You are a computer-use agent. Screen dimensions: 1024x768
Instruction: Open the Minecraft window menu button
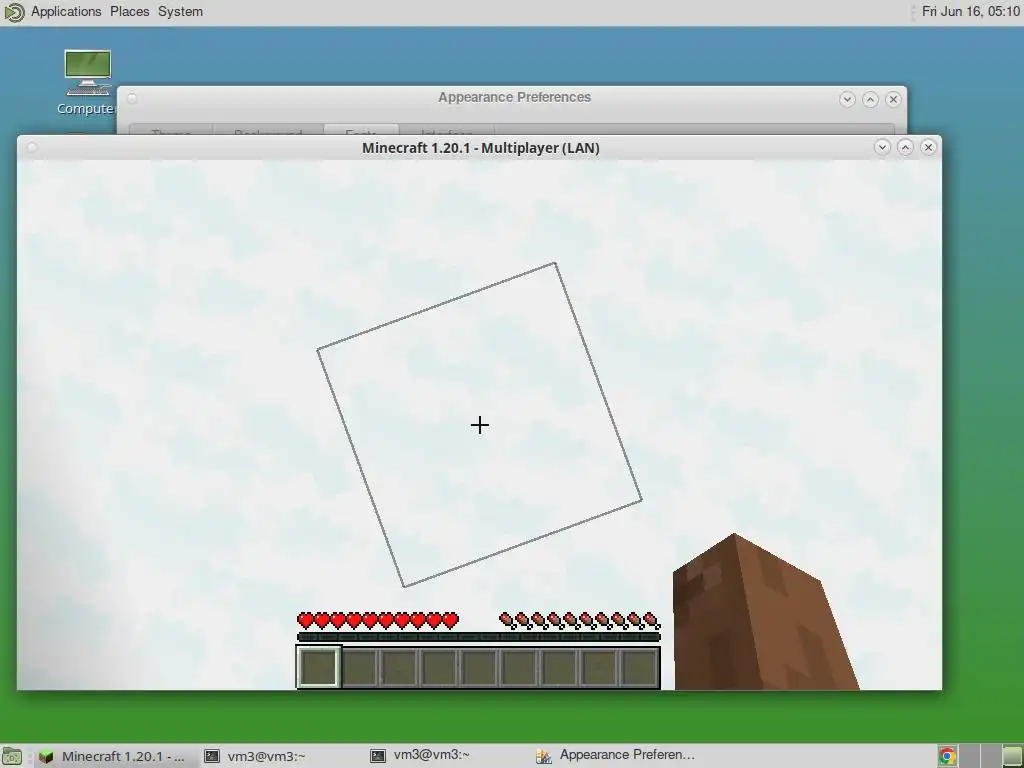point(31,148)
